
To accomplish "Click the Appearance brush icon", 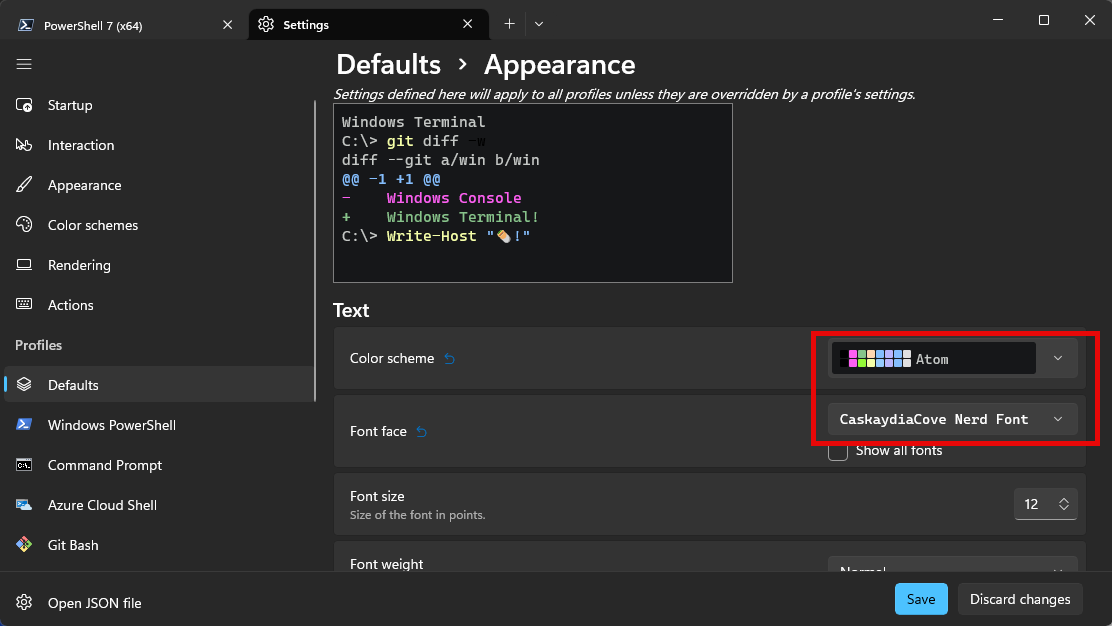I will tap(24, 185).
